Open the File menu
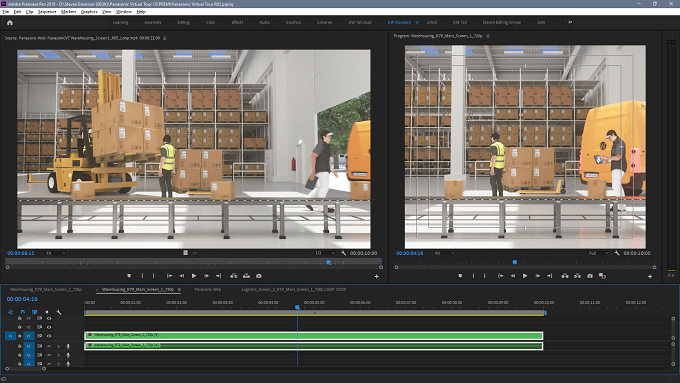Image resolution: width=680 pixels, height=383 pixels. pyautogui.click(x=5, y=12)
